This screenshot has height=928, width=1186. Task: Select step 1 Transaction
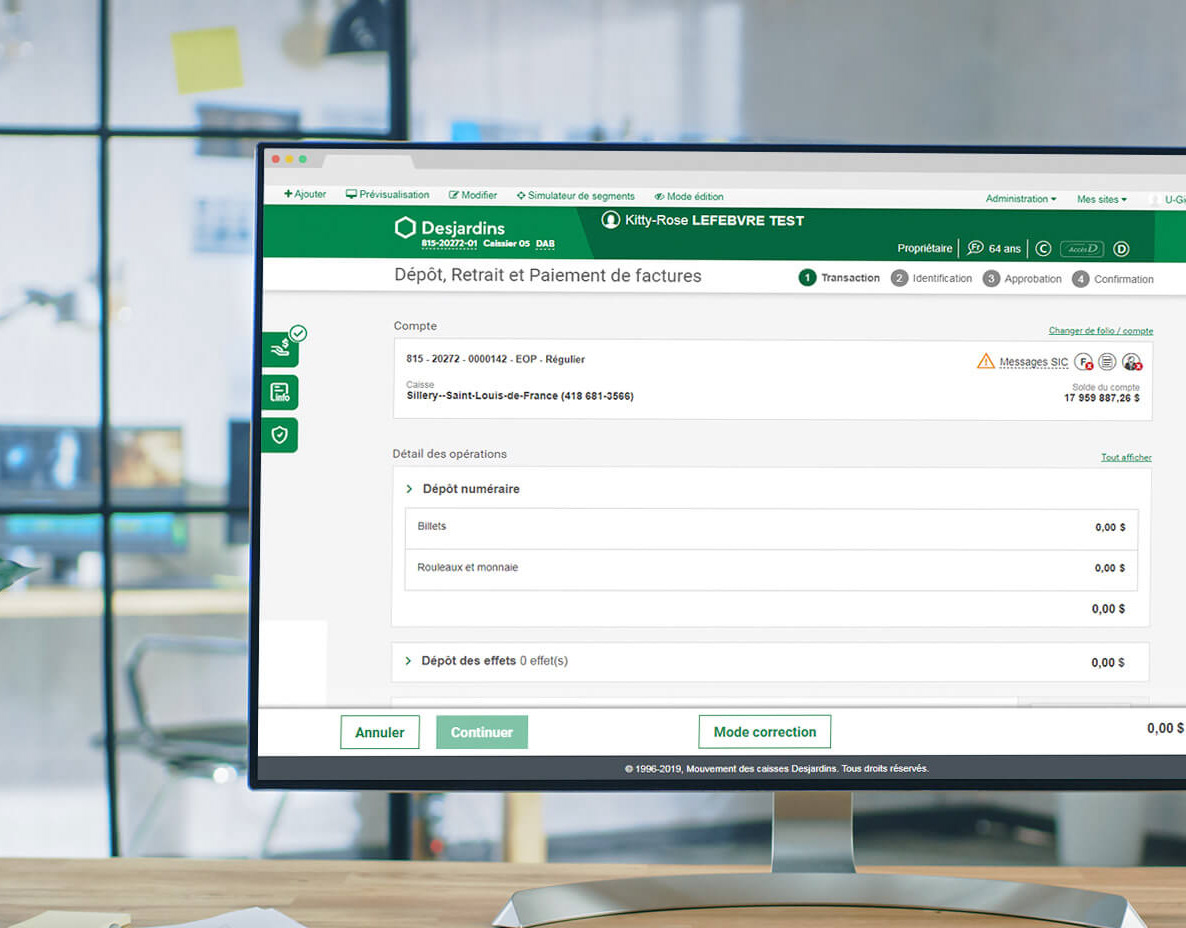click(x=840, y=278)
